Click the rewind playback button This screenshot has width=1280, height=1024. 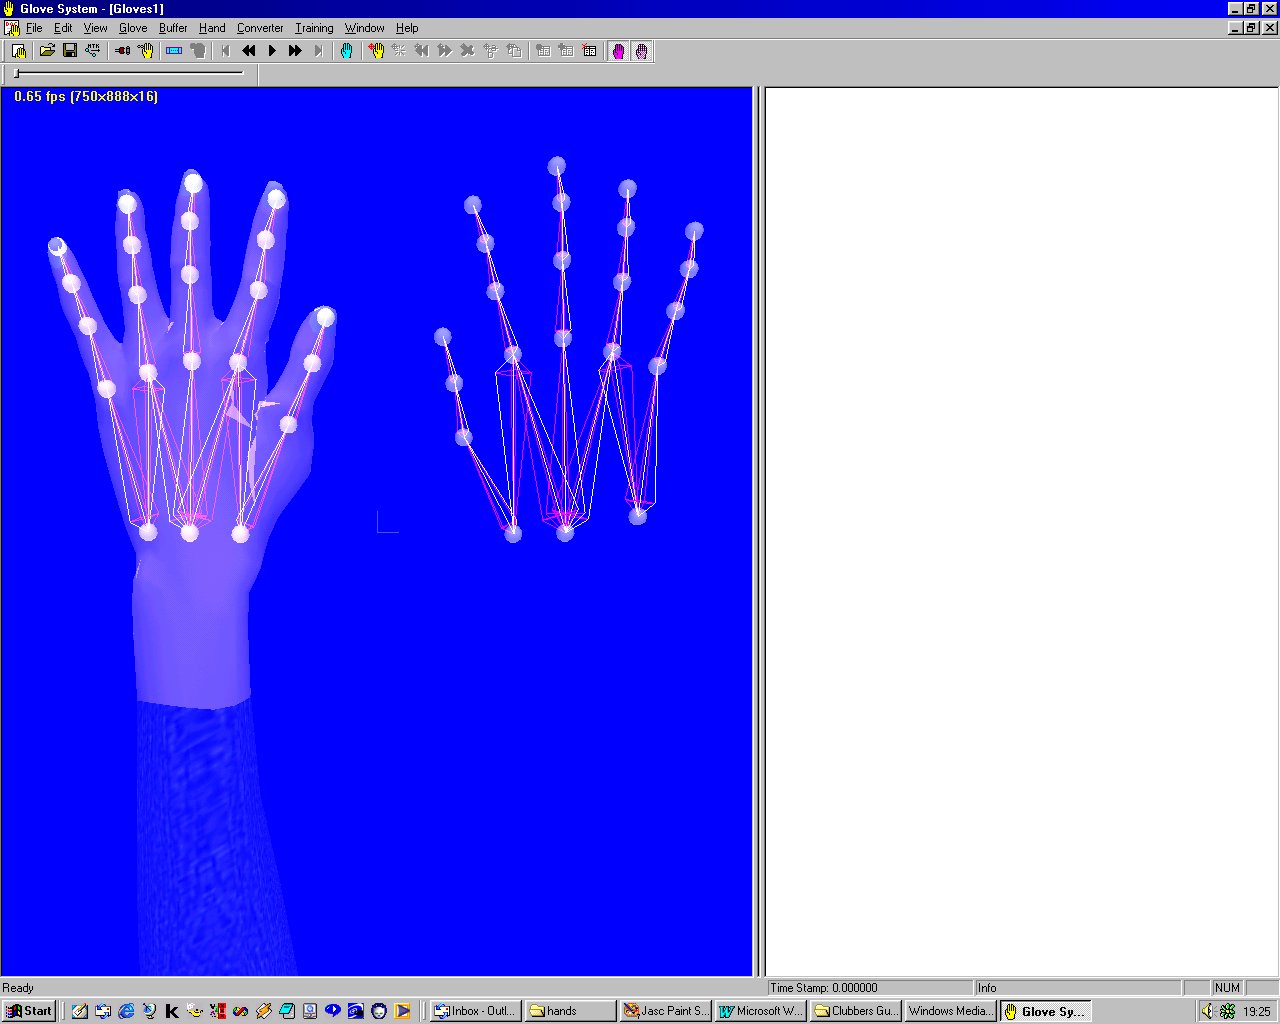tap(249, 51)
